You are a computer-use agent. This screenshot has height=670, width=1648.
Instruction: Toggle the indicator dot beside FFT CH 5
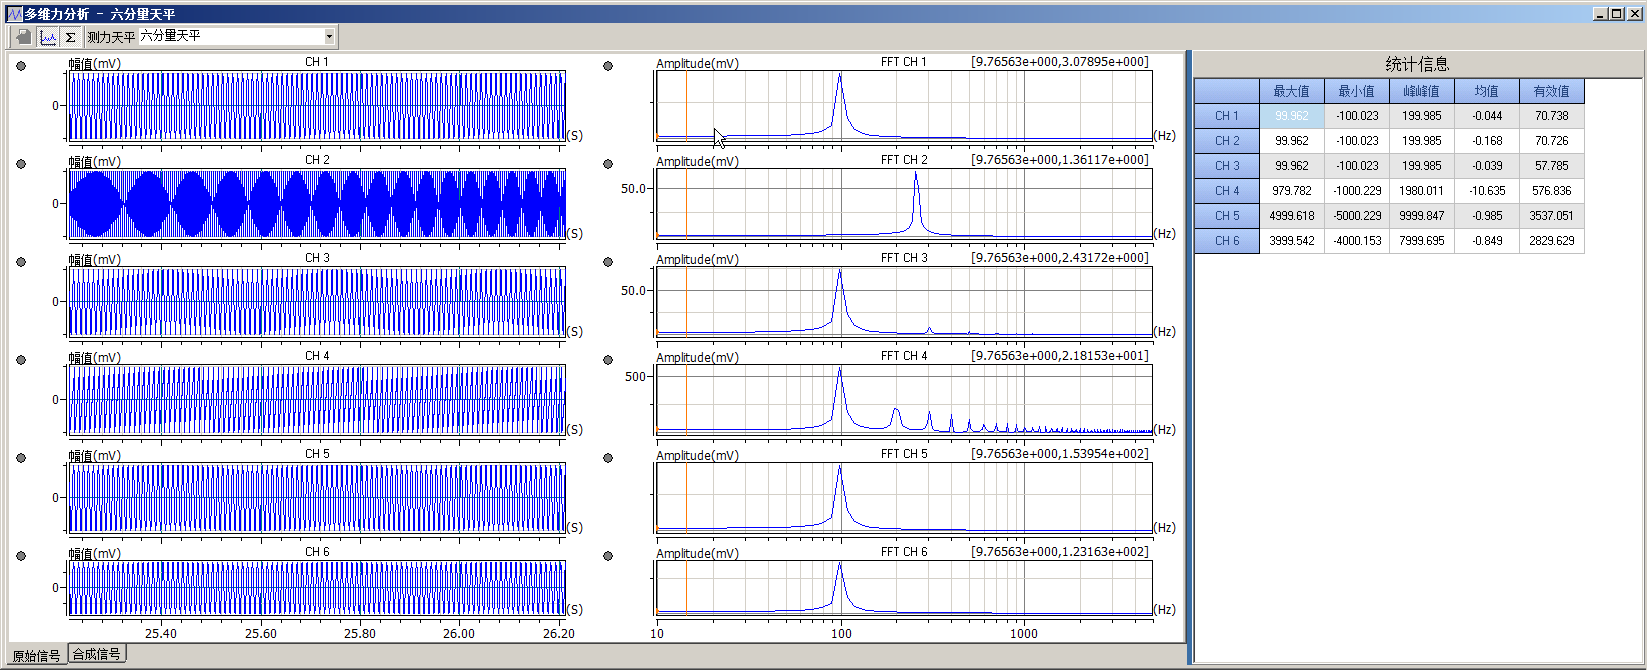tap(608, 458)
